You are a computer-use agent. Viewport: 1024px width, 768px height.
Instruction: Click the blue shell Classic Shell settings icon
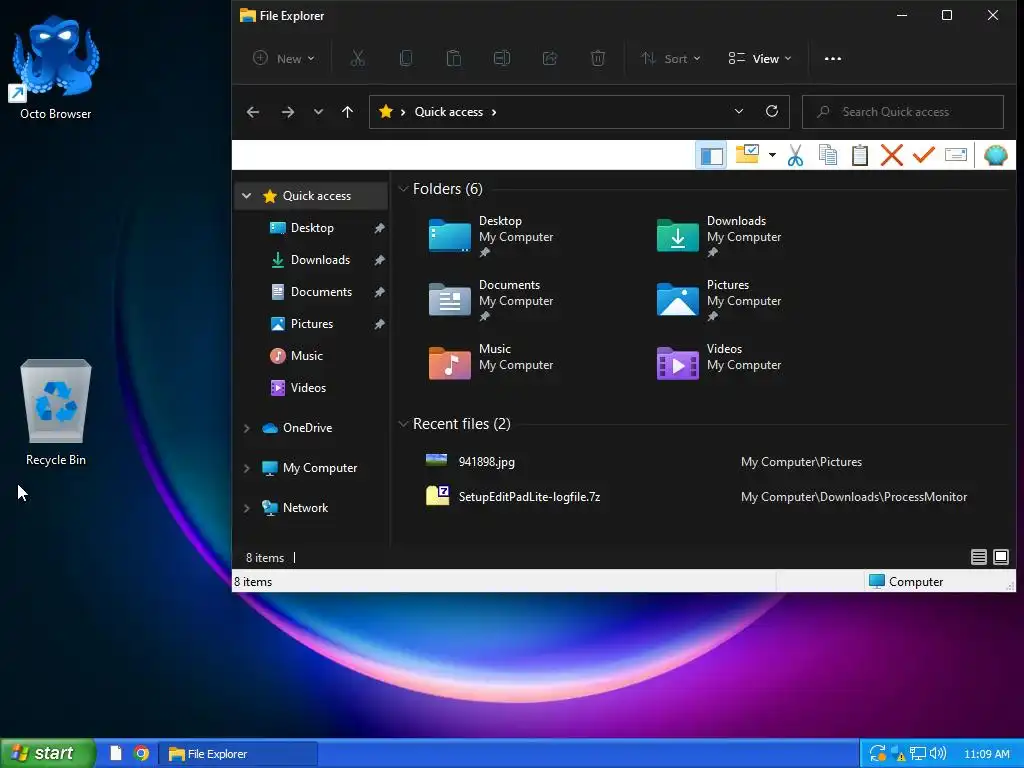coord(995,155)
